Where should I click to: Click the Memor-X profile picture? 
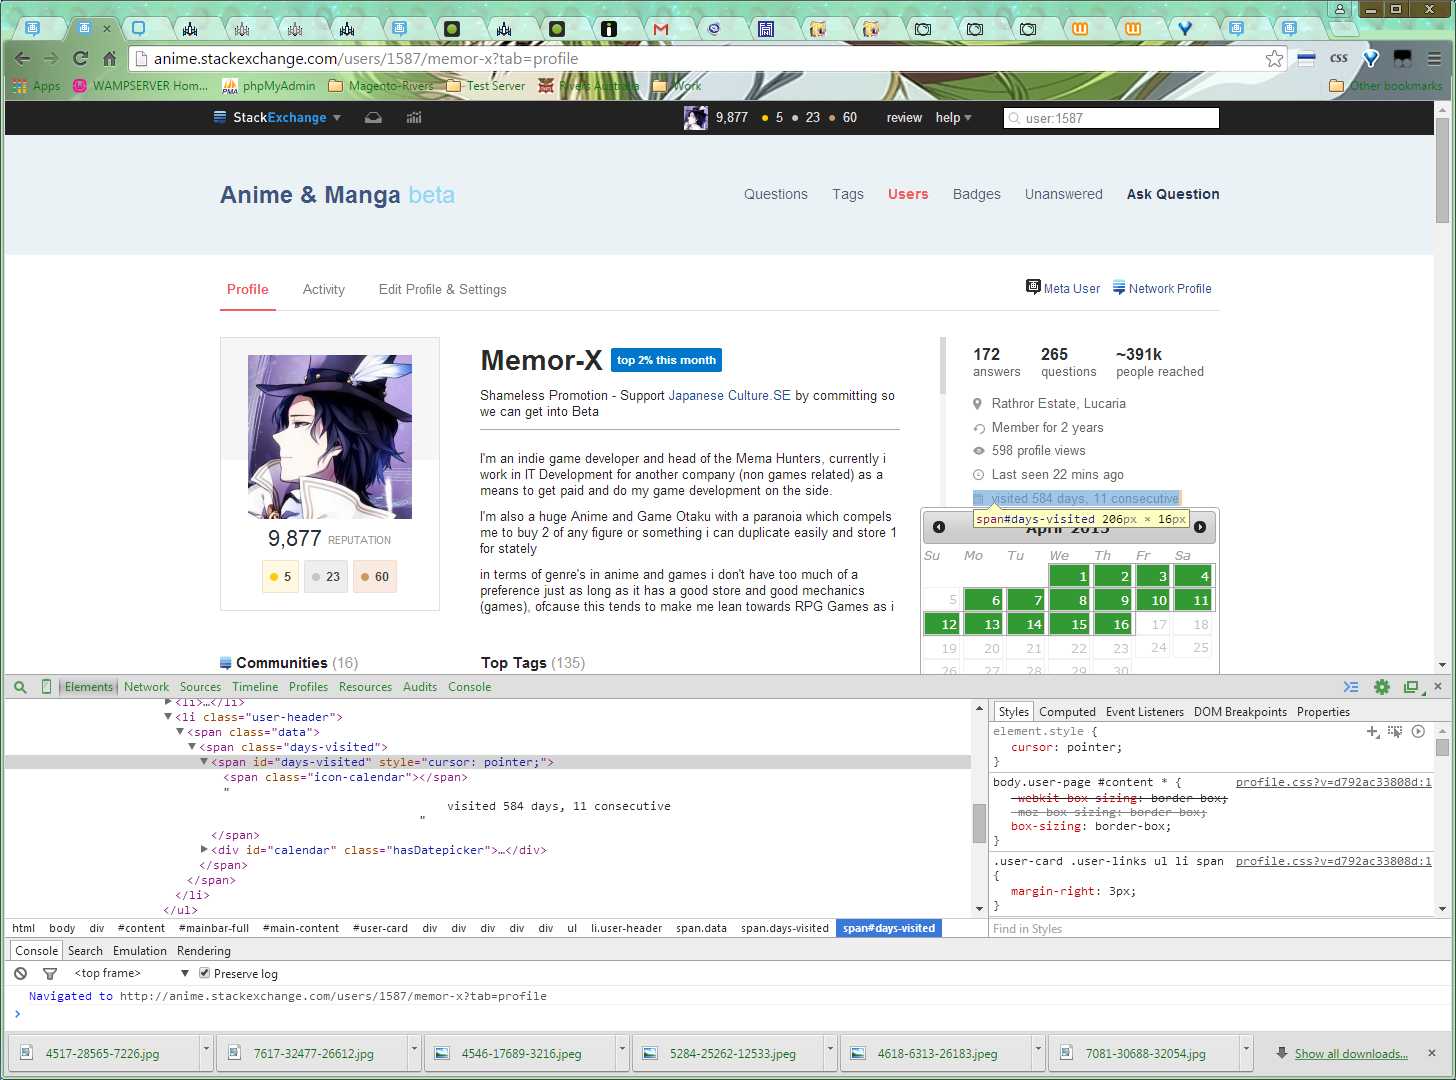tap(330, 437)
